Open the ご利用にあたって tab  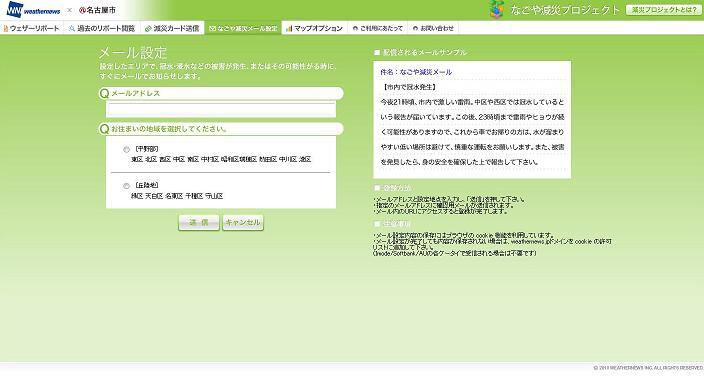[378, 28]
